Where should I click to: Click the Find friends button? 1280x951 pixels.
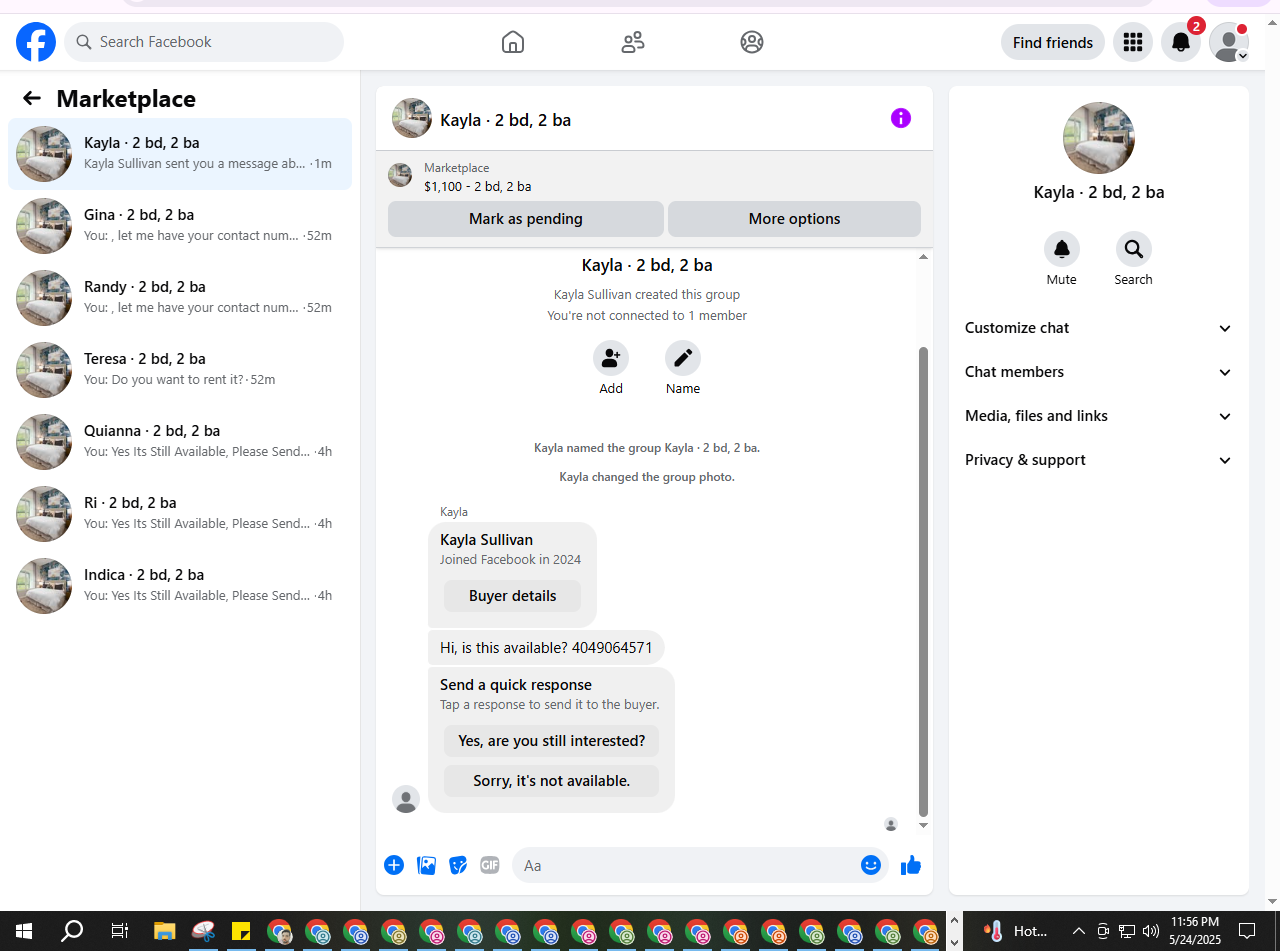pos(1053,42)
